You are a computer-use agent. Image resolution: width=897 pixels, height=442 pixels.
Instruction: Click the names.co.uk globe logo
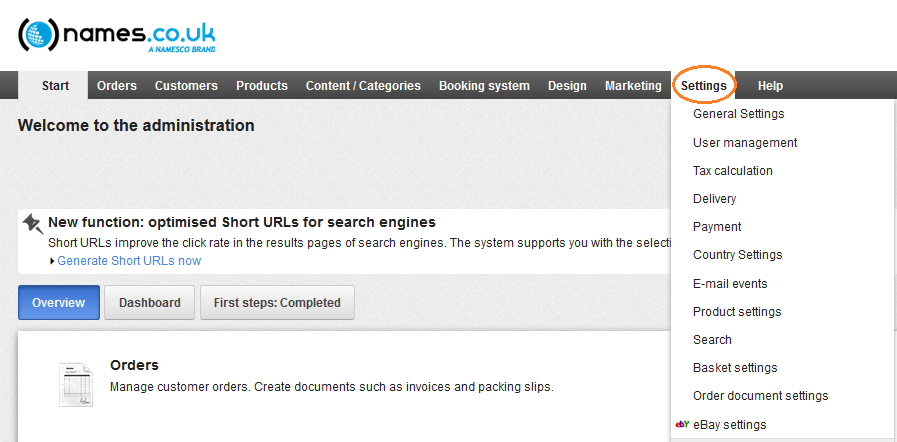[x=39, y=35]
